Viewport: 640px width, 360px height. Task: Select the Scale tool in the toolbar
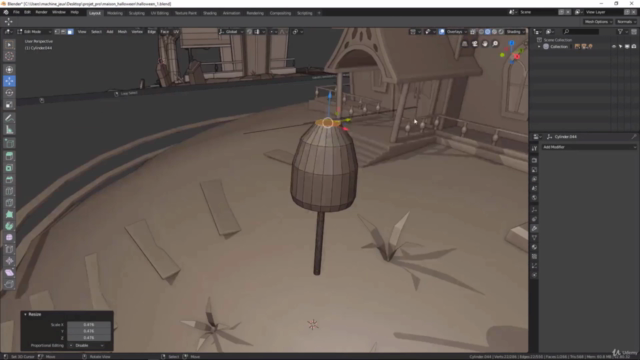click(x=9, y=105)
